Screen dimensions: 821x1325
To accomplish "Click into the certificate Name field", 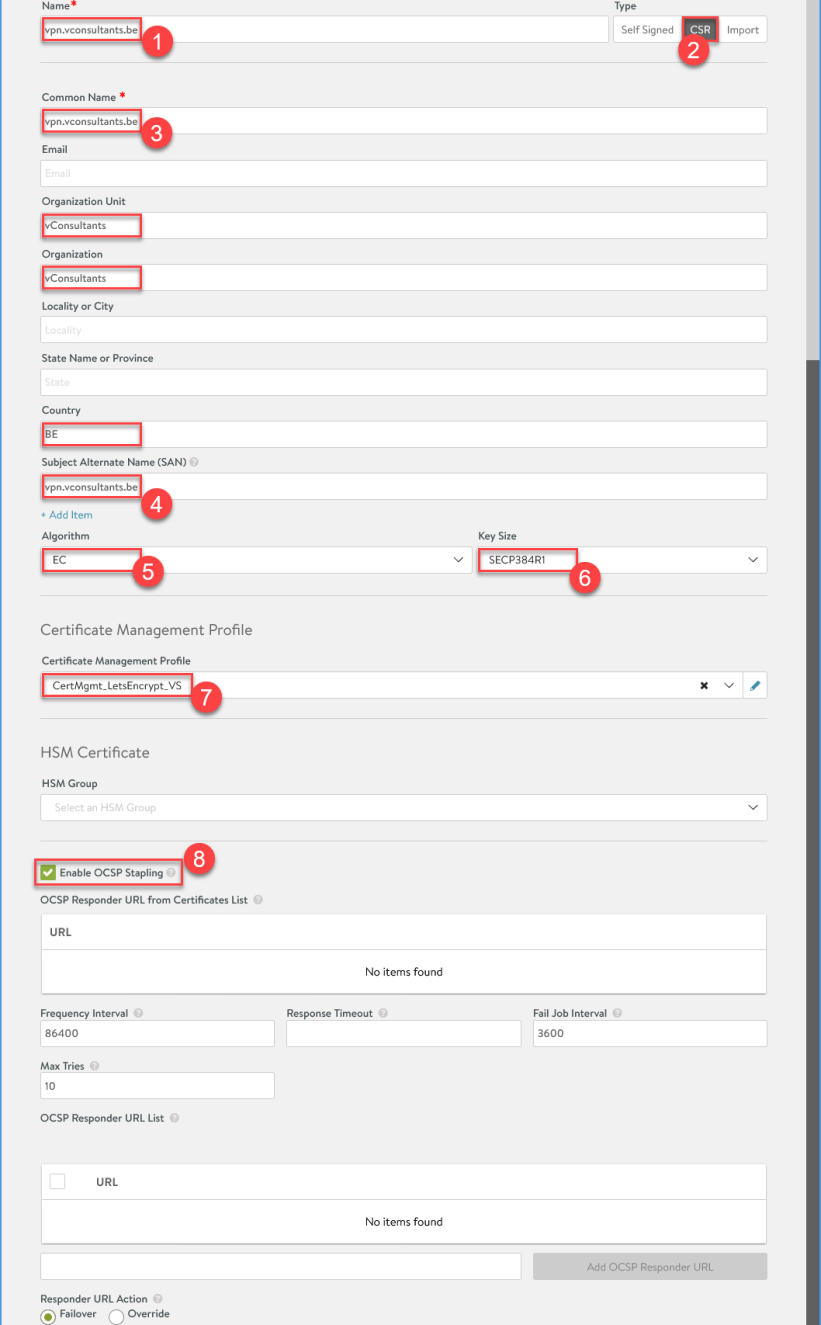I will coord(325,30).
